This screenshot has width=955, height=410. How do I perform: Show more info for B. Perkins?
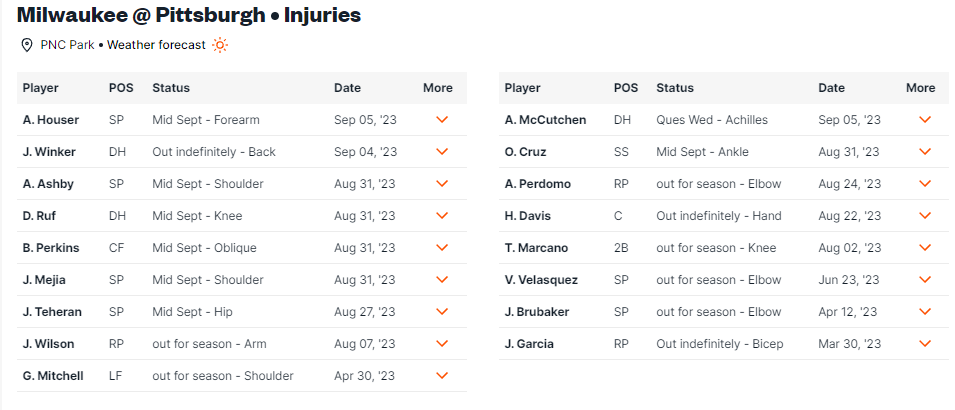pyautogui.click(x=442, y=248)
